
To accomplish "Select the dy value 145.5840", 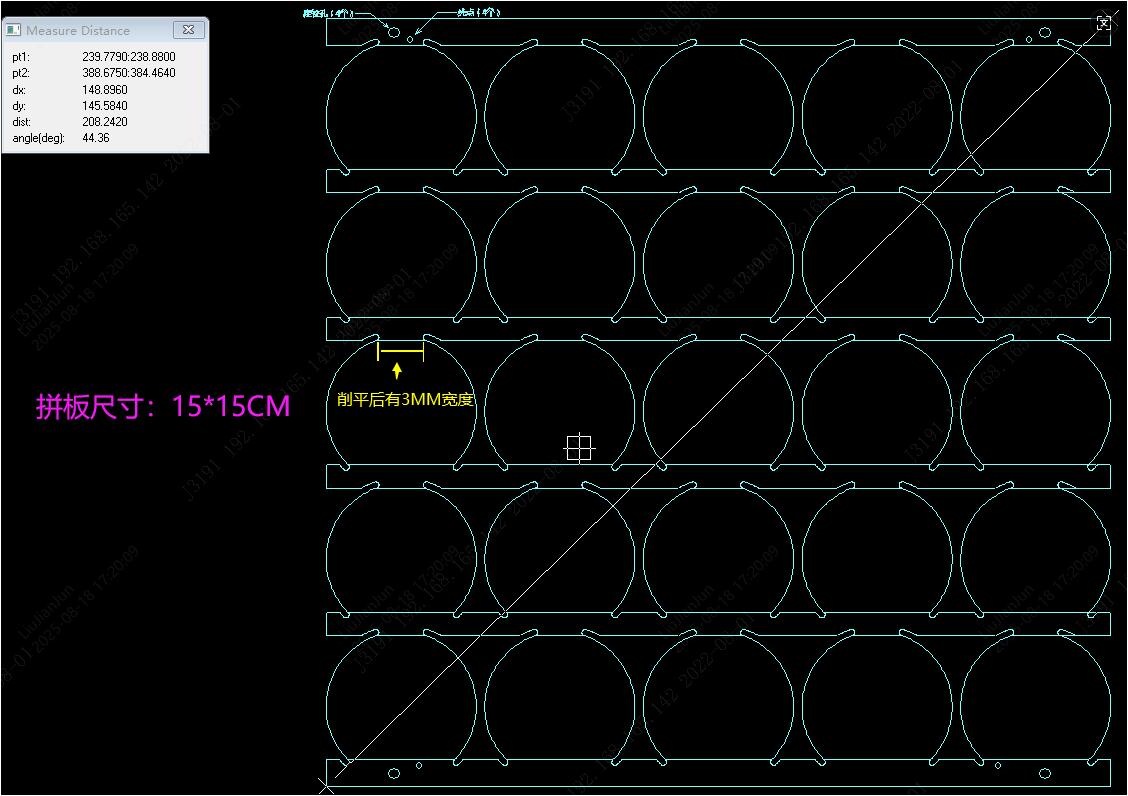I will 105,106.
